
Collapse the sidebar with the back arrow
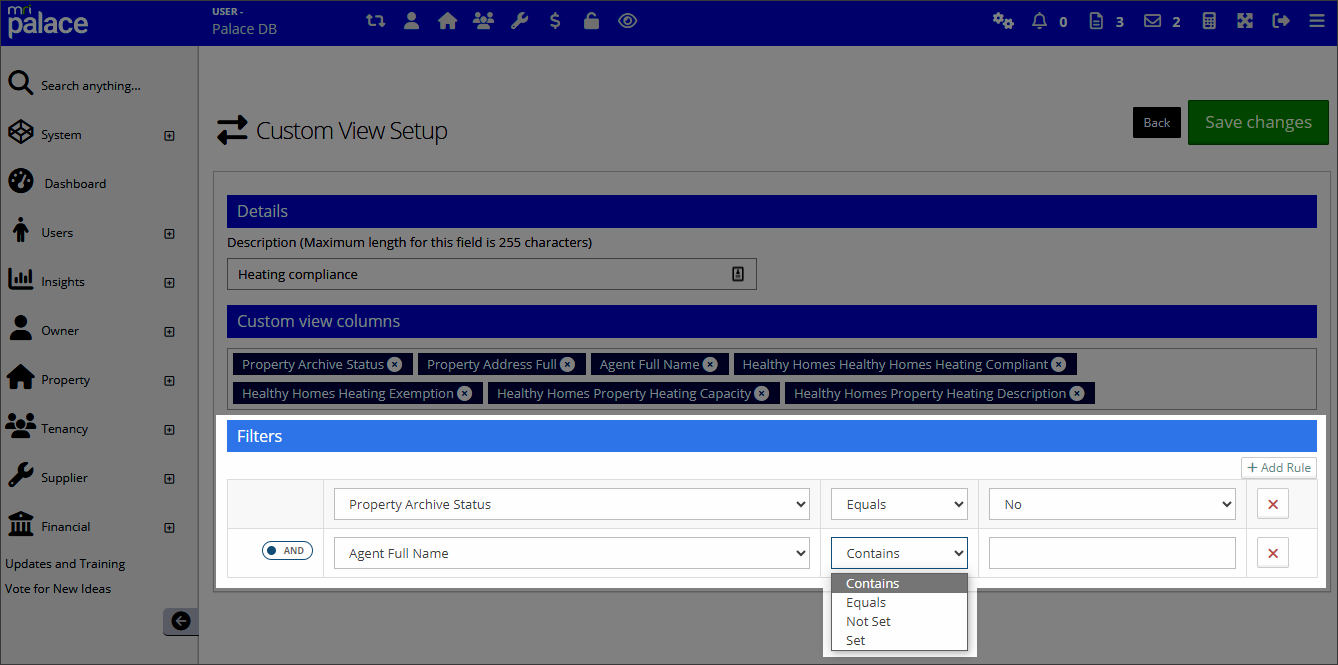click(181, 621)
